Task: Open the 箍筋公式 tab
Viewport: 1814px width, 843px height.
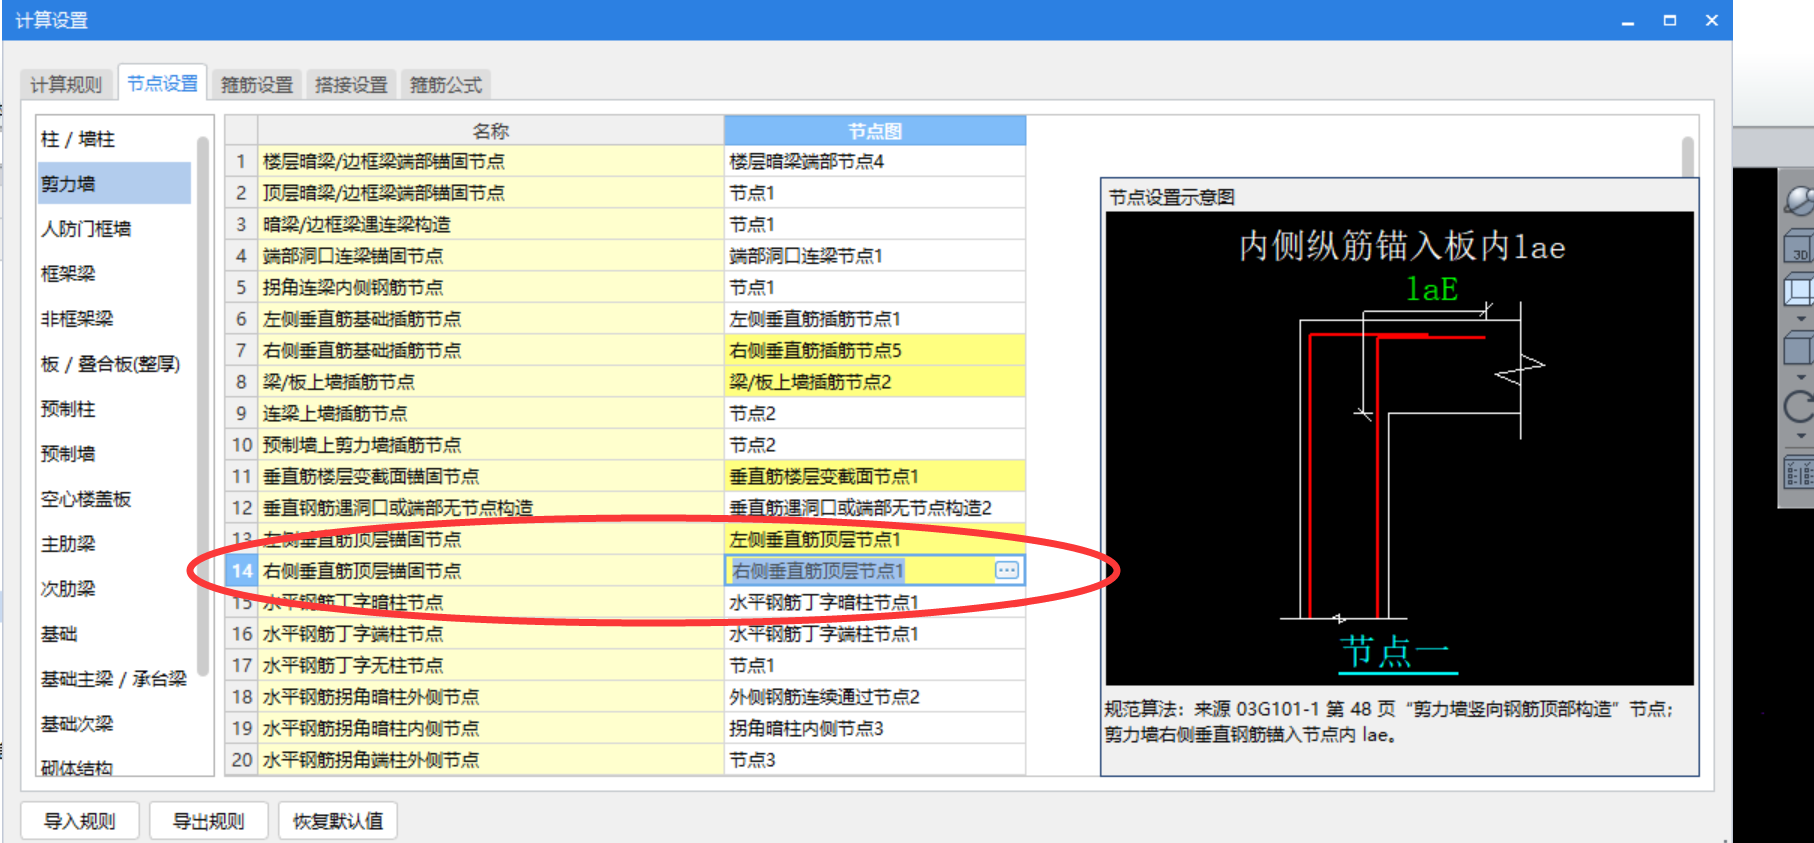Action: (x=446, y=85)
